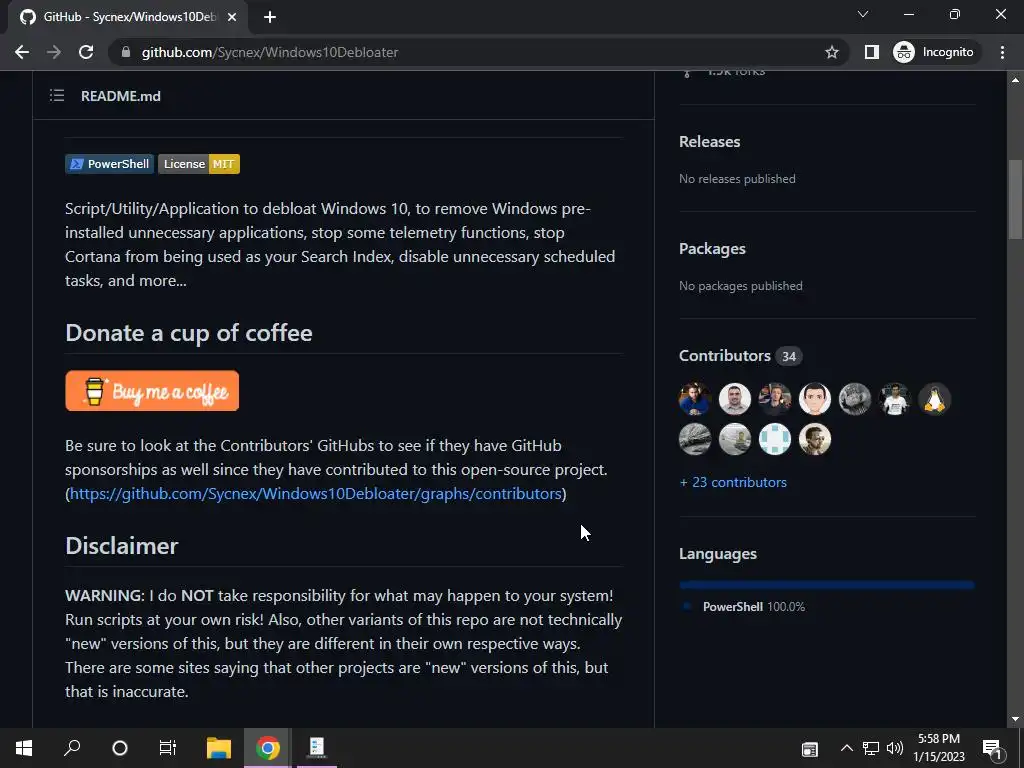Open the side panel icon in Chrome toolbar
Screen dimensions: 1024x768
click(871, 52)
